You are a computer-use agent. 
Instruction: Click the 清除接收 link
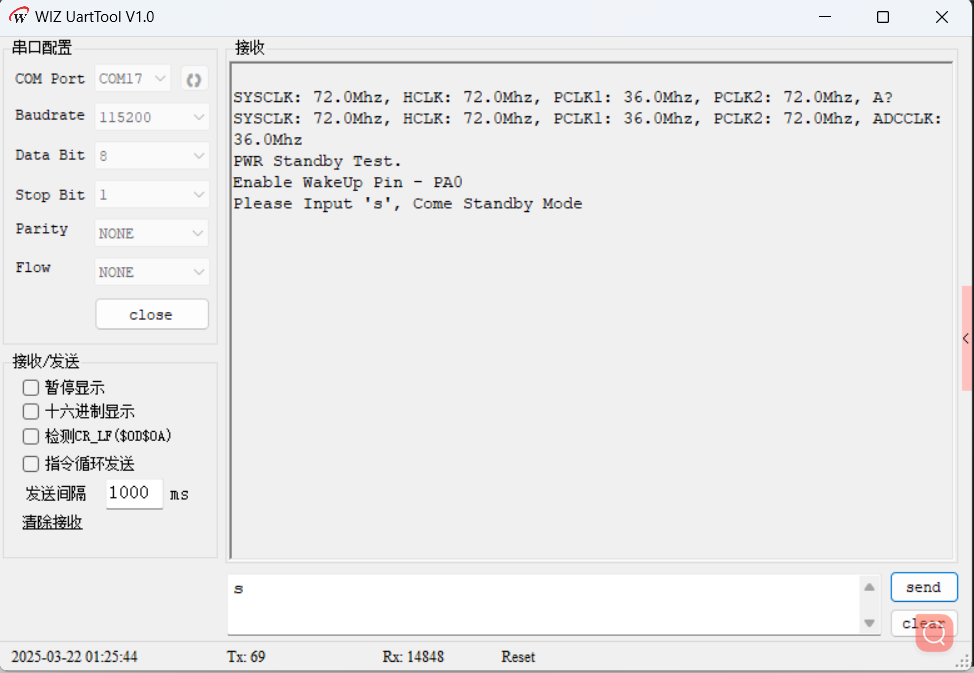[x=52, y=522]
